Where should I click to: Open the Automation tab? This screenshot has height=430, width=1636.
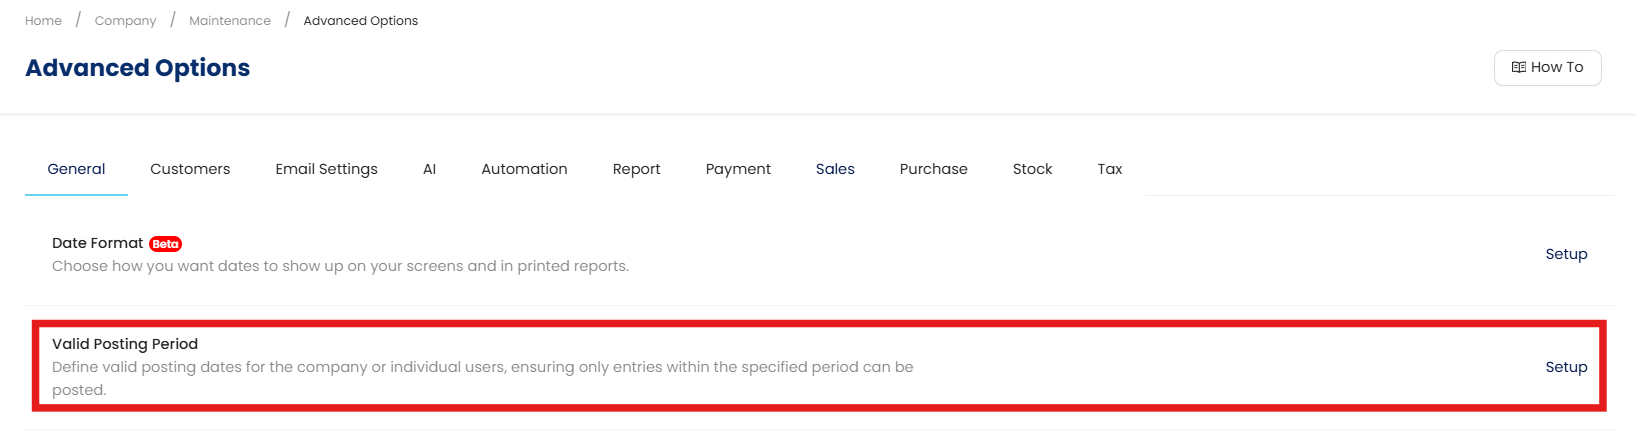pyautogui.click(x=524, y=169)
